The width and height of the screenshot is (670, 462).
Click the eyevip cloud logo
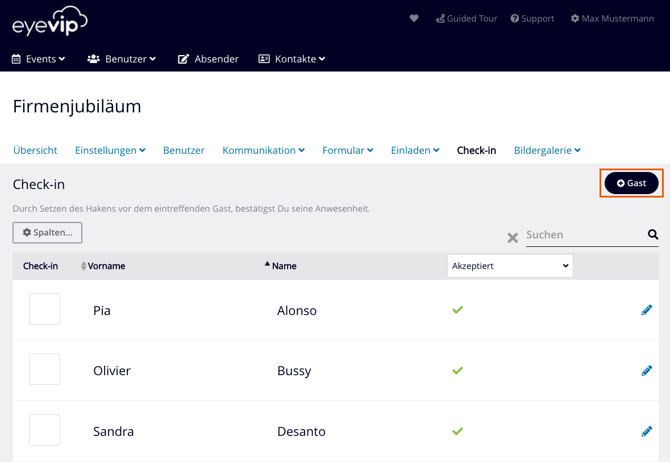pos(50,21)
